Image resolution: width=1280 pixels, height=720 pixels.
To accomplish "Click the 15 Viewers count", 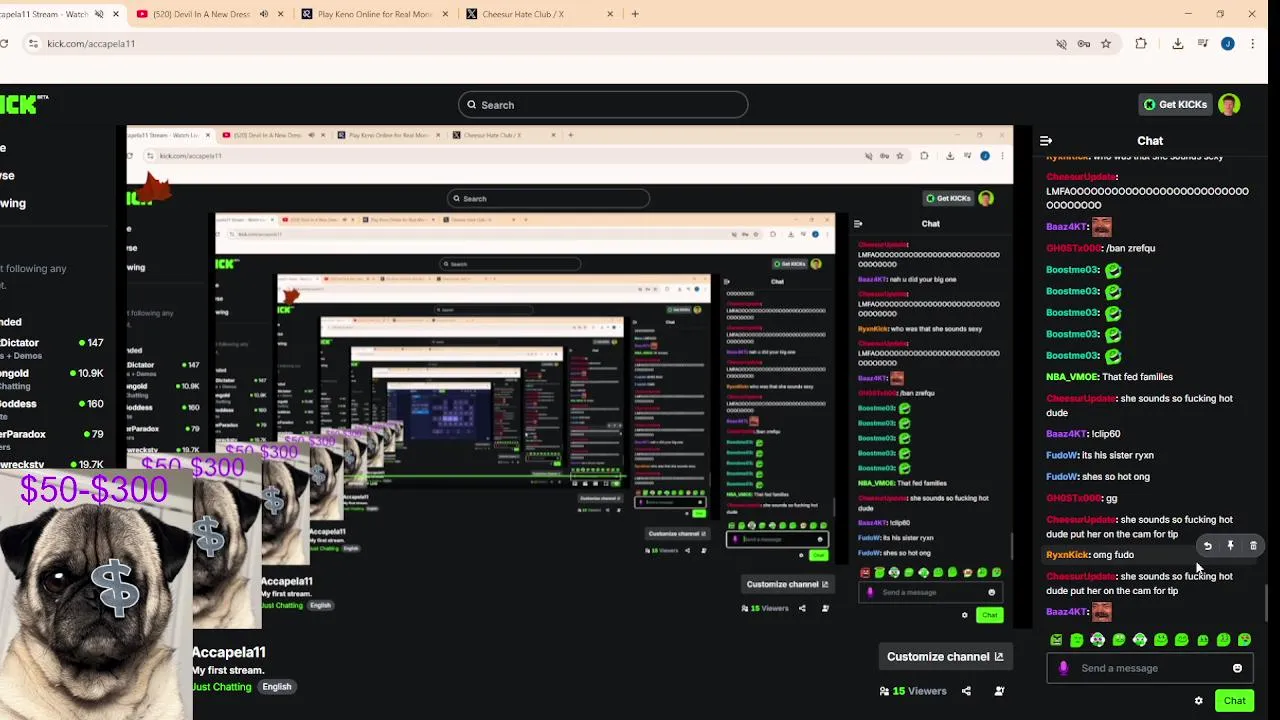I will tap(913, 691).
